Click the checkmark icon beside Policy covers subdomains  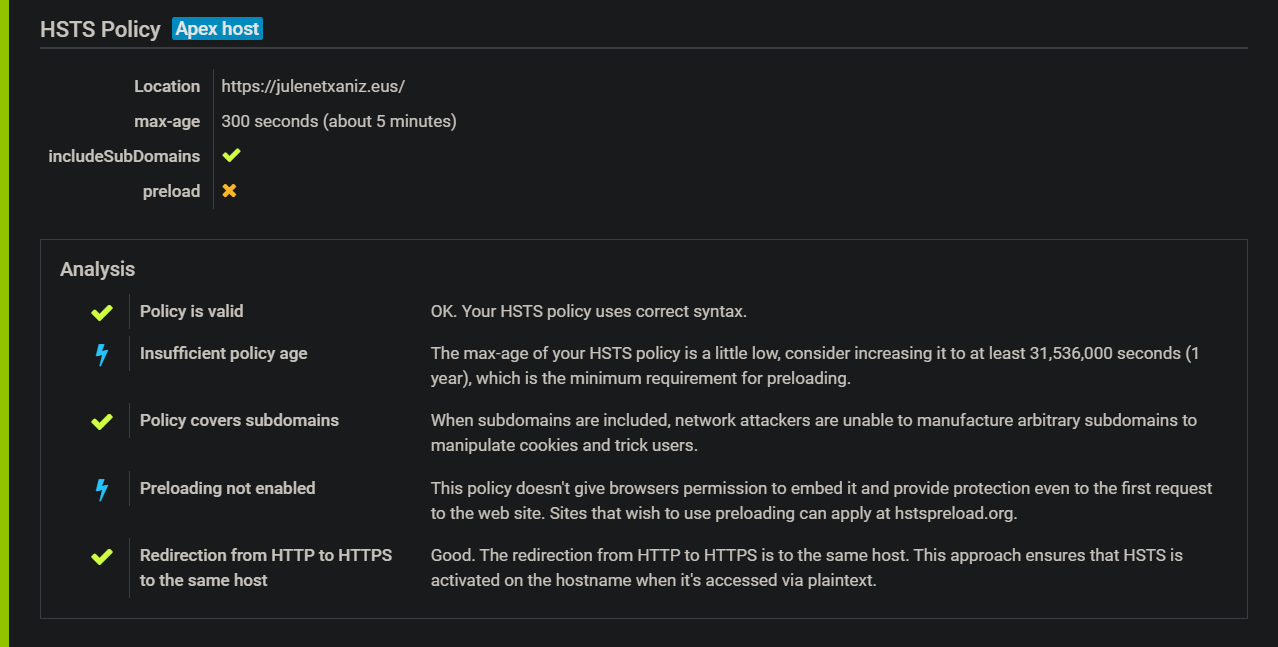pyautogui.click(x=100, y=421)
